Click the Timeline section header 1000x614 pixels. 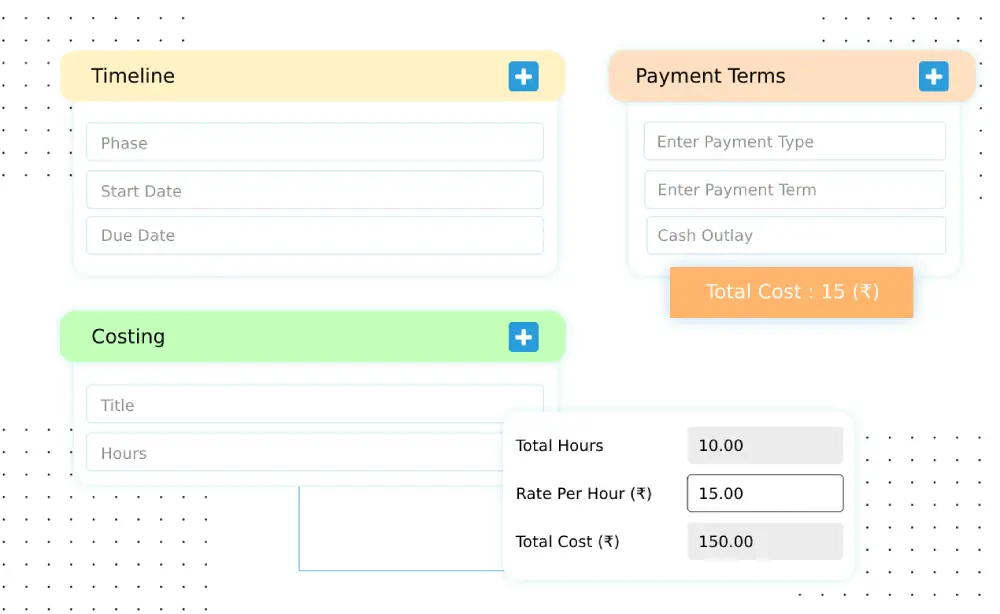(290, 77)
